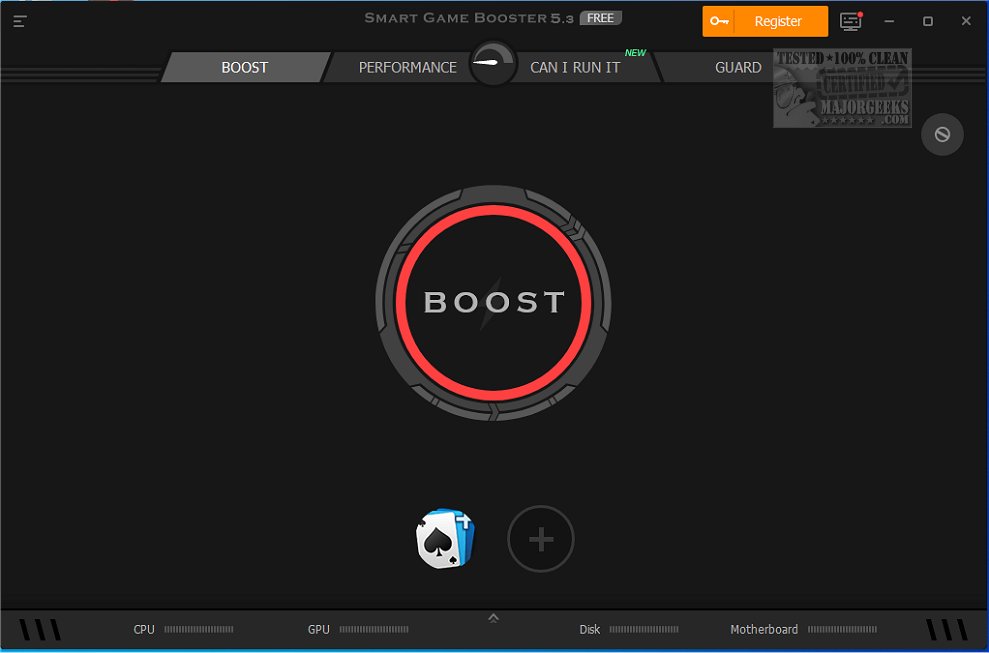Toggle the do-not-disturb circle icon

942,134
